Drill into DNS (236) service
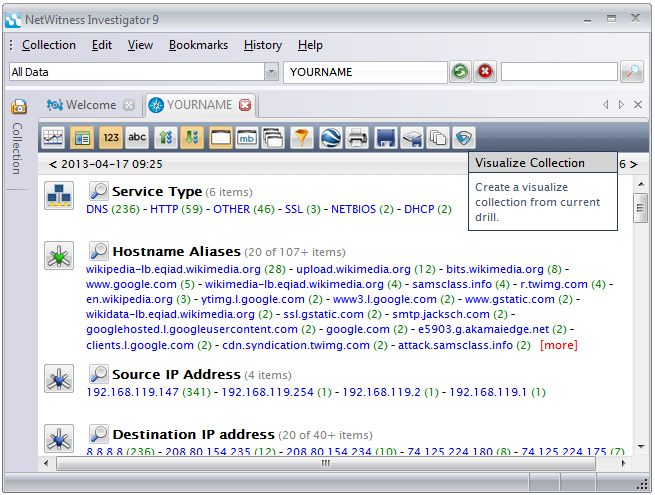 (x=113, y=209)
